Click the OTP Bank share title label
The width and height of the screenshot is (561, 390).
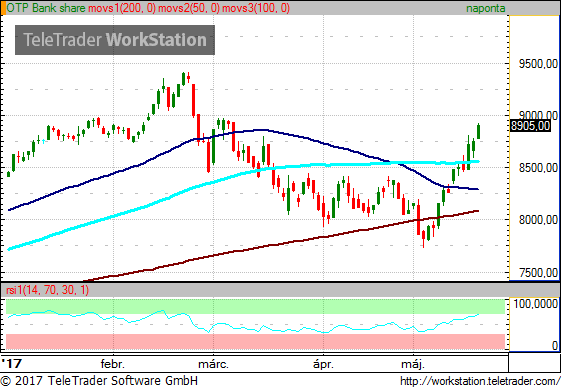click(46, 8)
